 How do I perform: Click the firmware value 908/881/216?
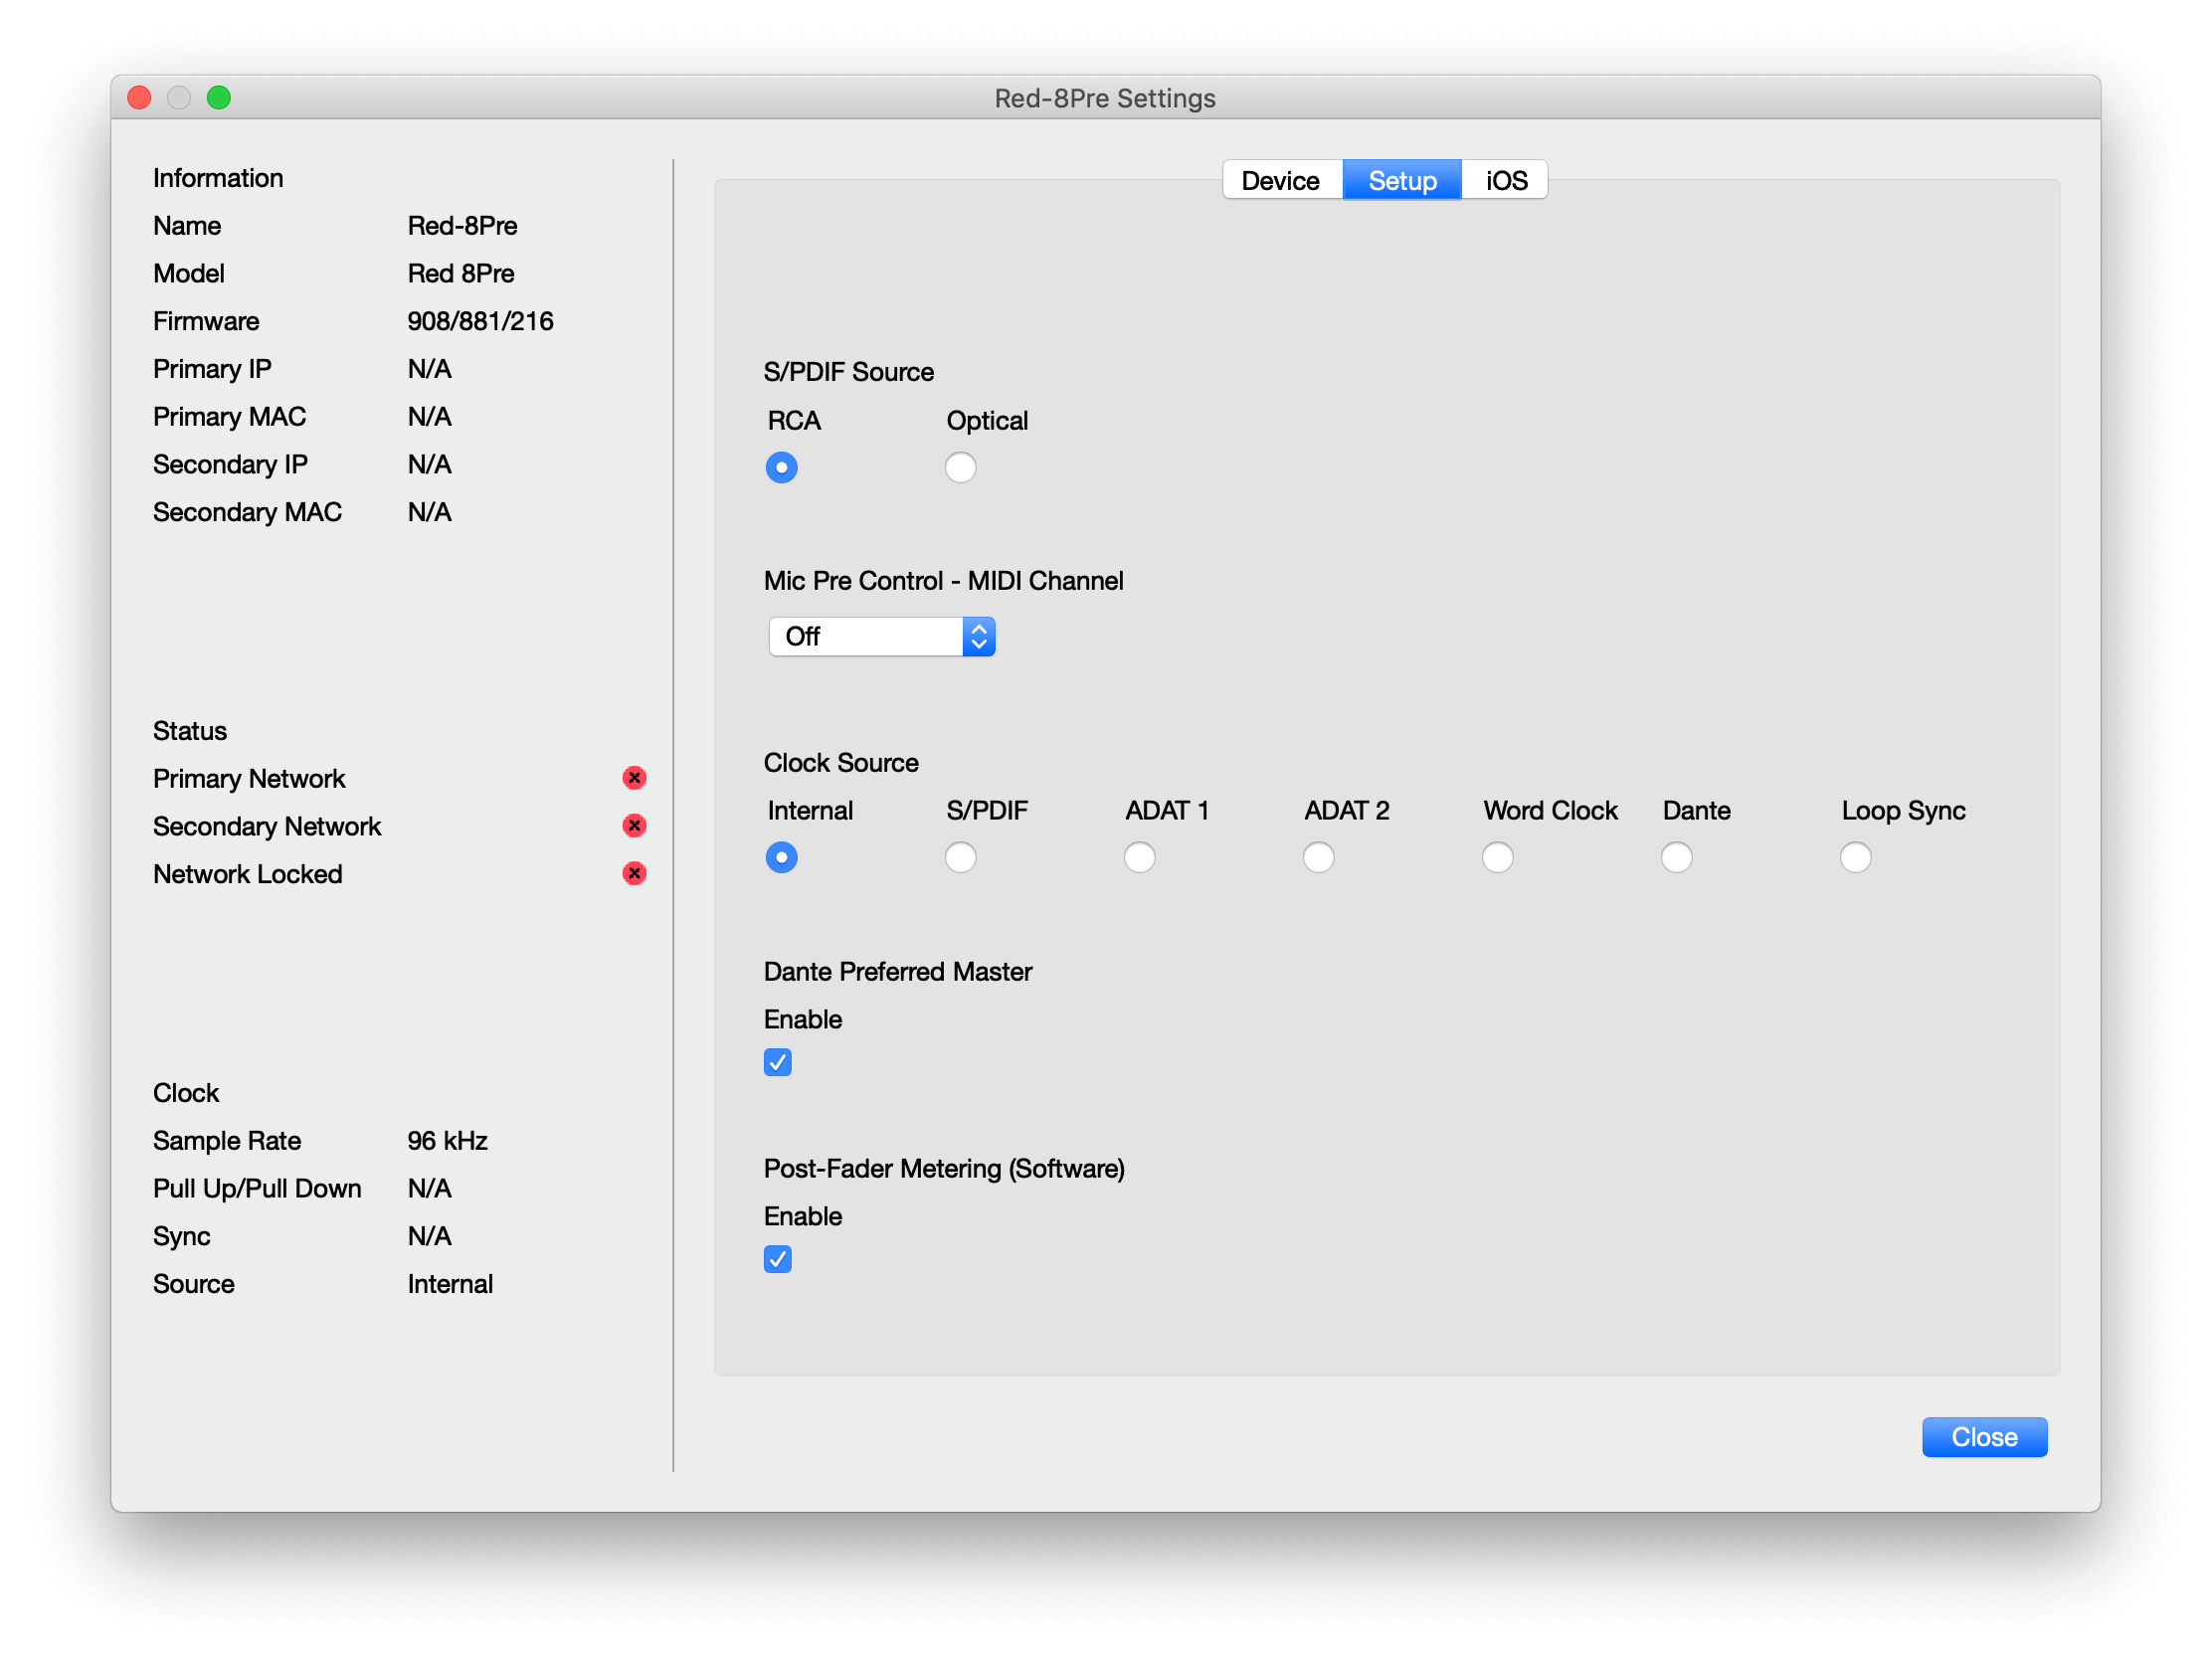click(480, 321)
